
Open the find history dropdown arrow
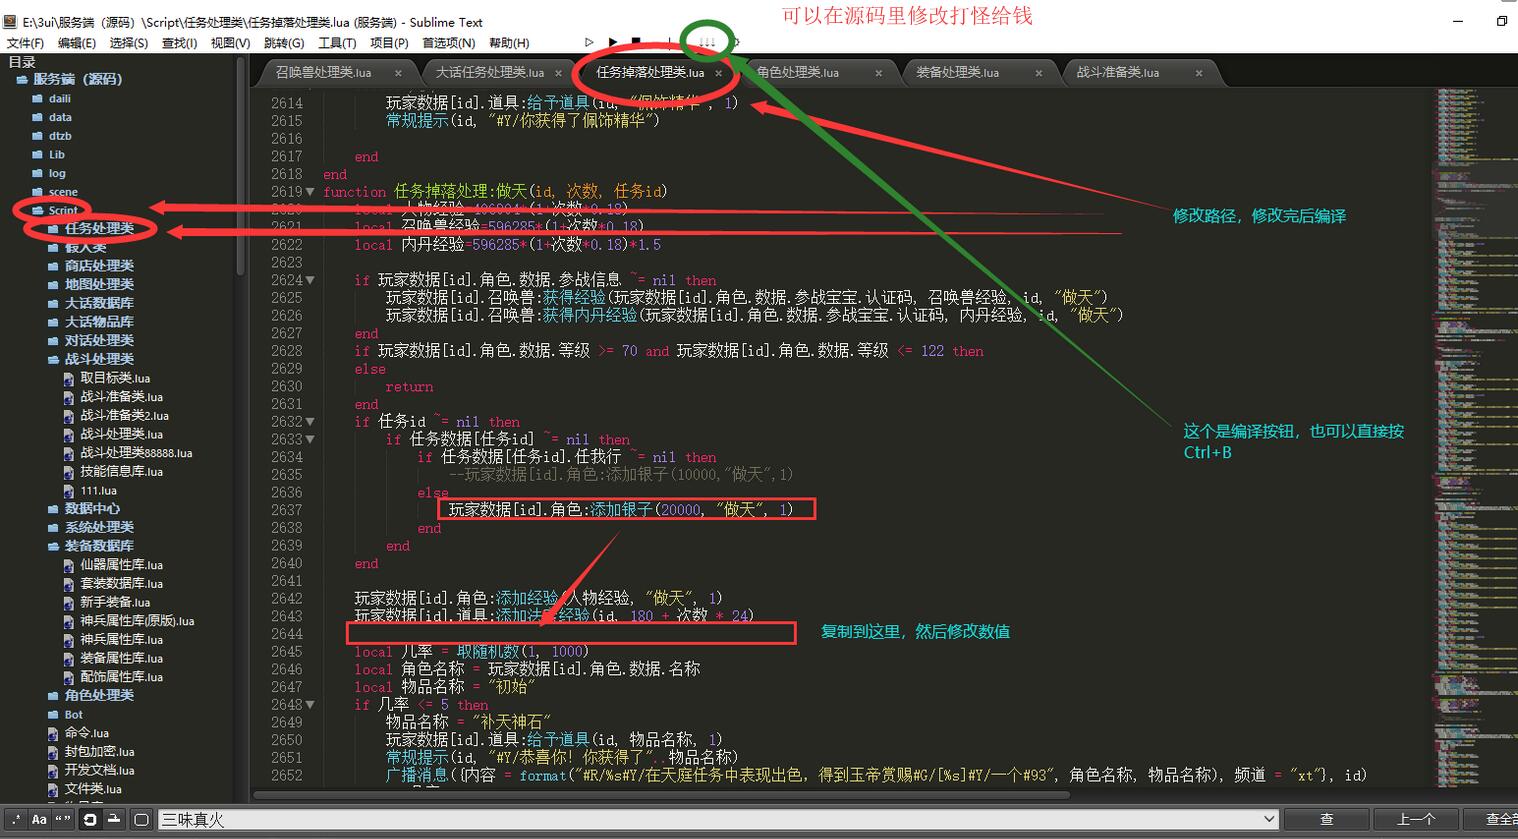point(1269,819)
